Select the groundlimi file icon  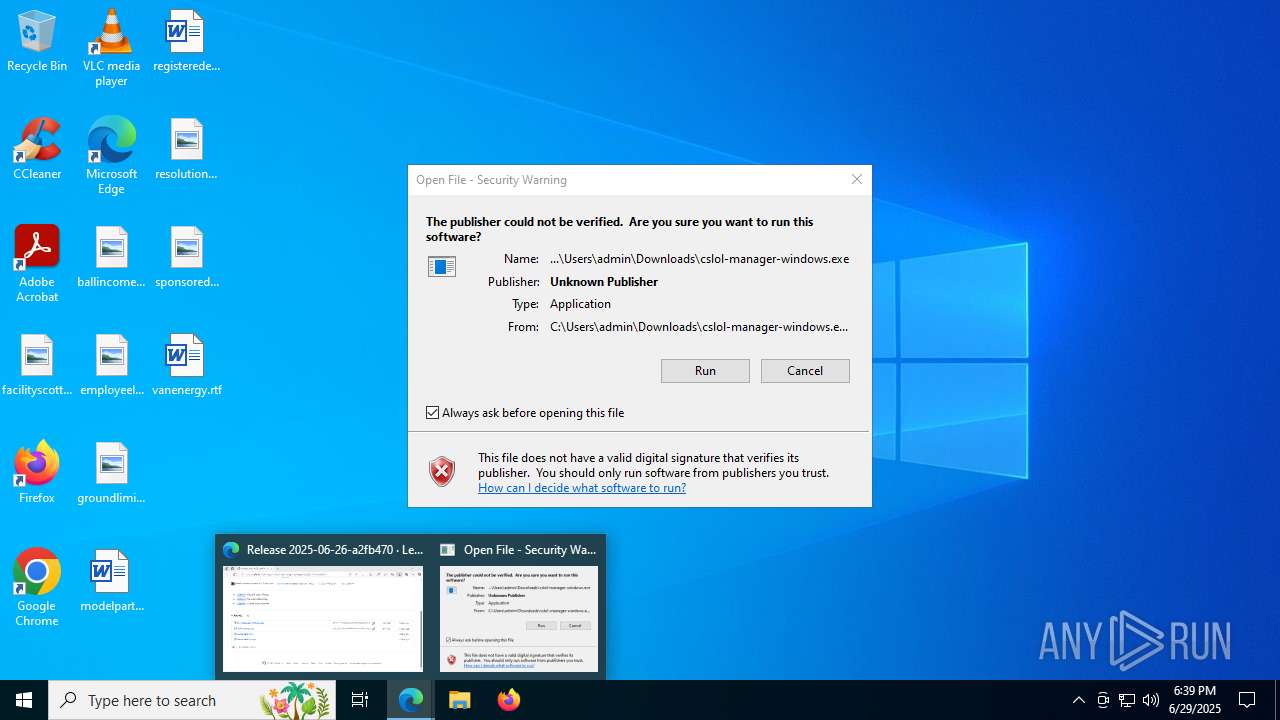[x=111, y=474]
